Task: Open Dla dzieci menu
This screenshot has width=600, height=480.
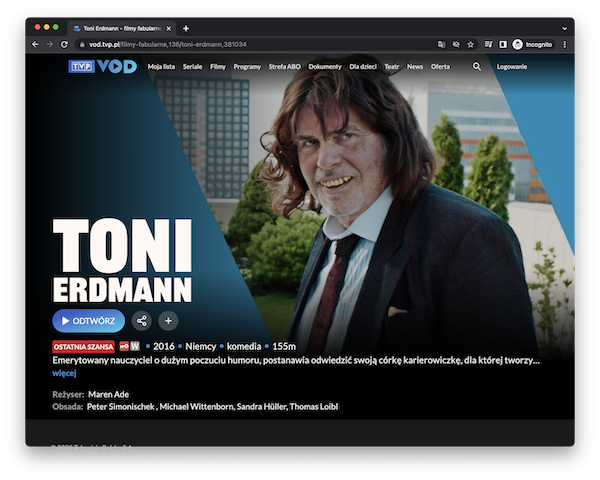Action: [363, 67]
